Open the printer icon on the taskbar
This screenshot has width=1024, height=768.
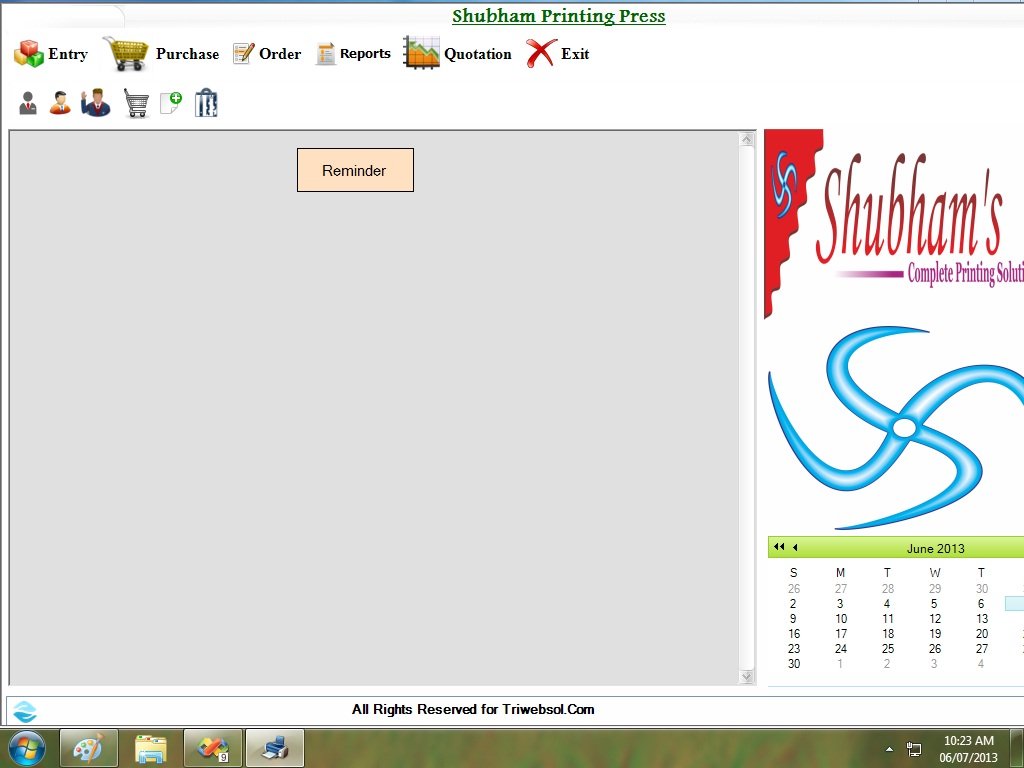[x=274, y=747]
